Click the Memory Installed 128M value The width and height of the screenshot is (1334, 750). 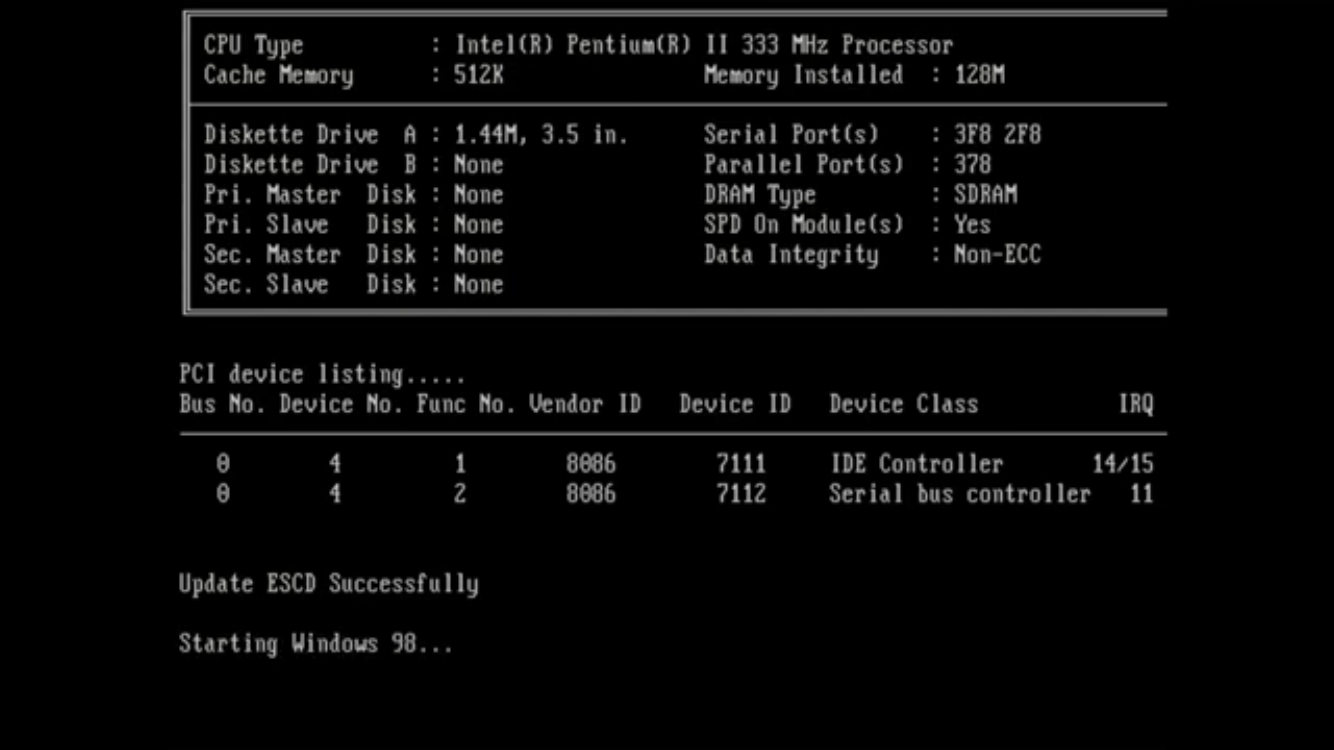pos(979,75)
